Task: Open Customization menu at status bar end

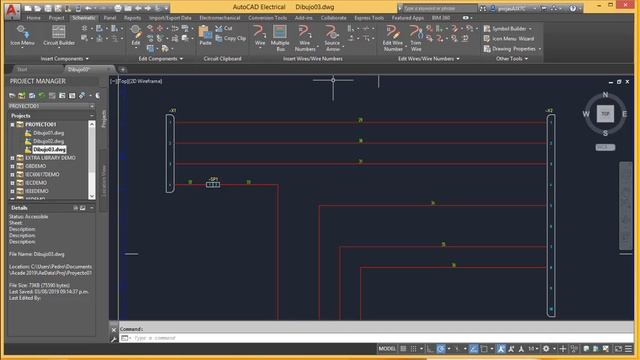Action: (629, 349)
